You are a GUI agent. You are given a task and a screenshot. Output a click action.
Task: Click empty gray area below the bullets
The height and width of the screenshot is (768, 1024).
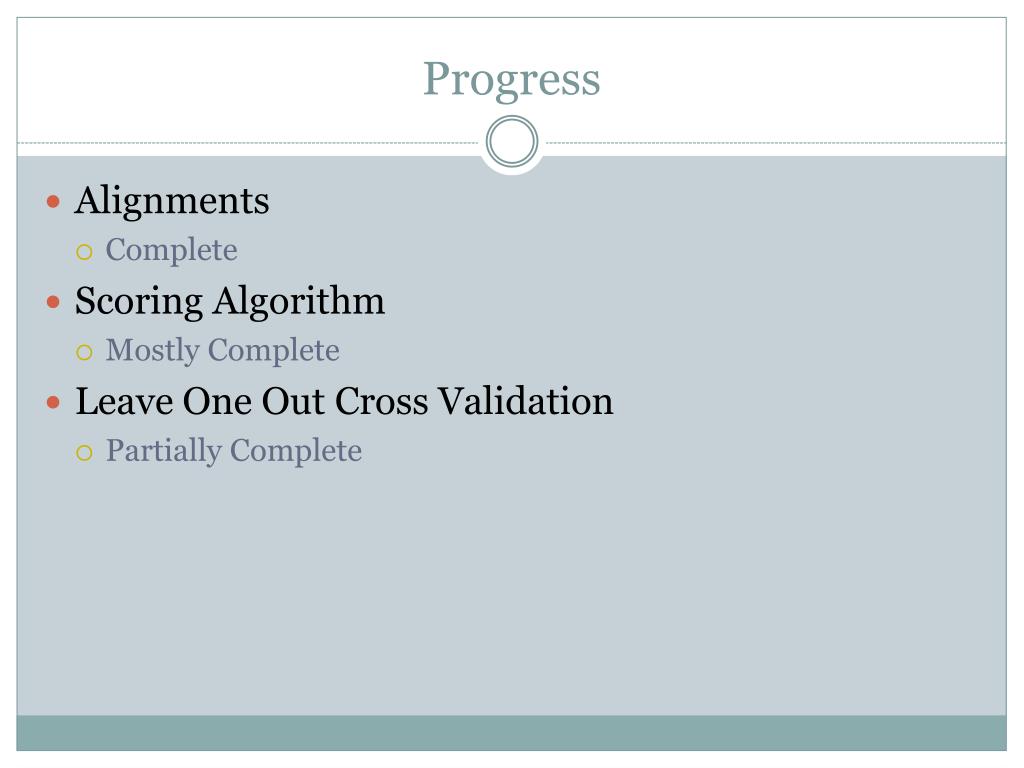[511, 588]
